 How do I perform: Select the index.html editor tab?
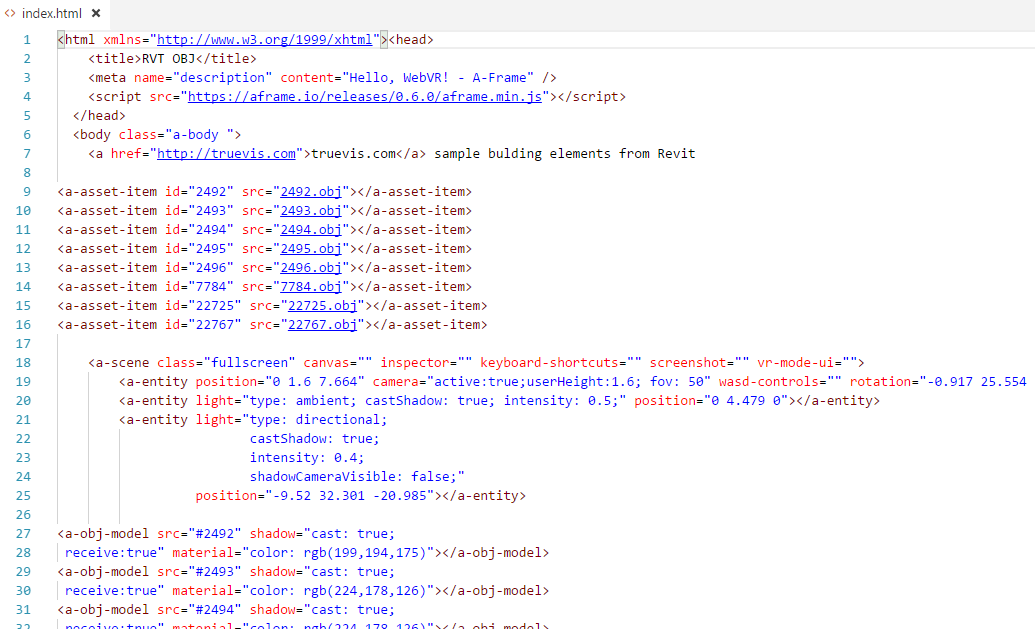coord(54,13)
